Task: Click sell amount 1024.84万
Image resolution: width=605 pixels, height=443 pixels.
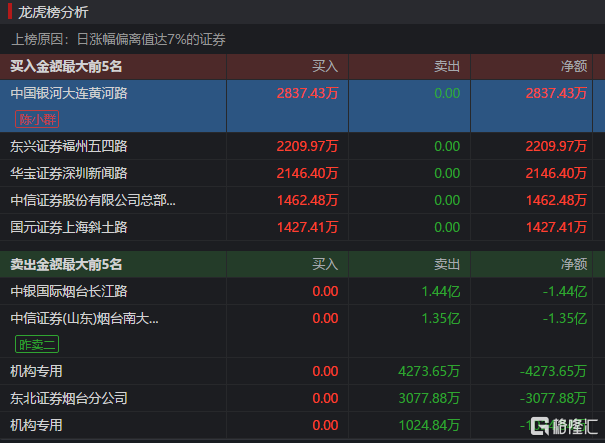Action: click(429, 425)
